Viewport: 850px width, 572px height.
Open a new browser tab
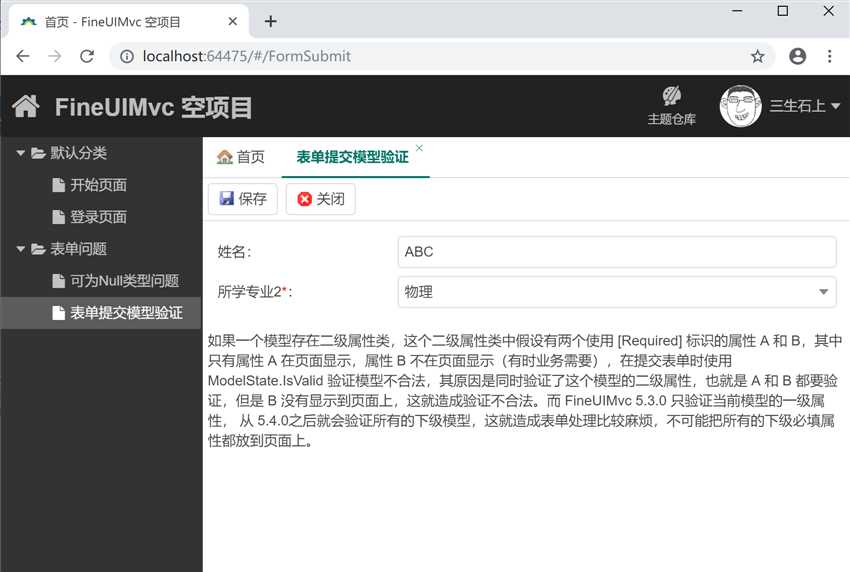271,22
